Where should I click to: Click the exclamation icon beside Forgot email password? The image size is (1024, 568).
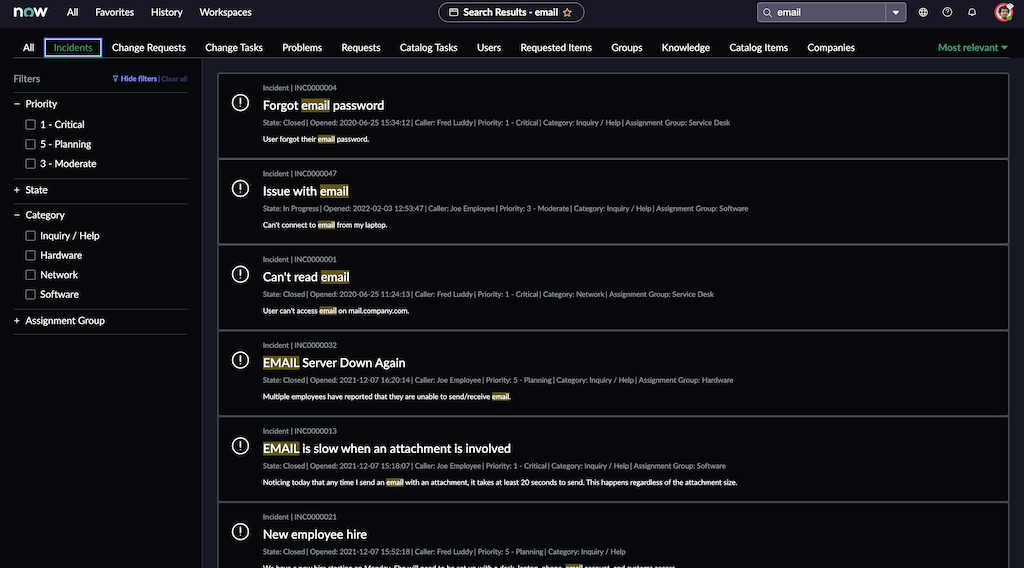coord(240,102)
